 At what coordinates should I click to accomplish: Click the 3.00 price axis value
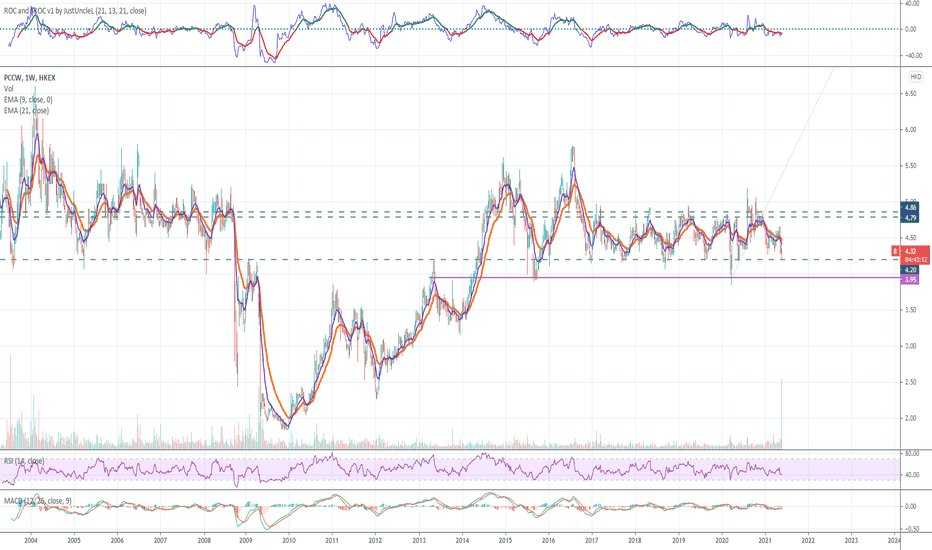[x=910, y=346]
